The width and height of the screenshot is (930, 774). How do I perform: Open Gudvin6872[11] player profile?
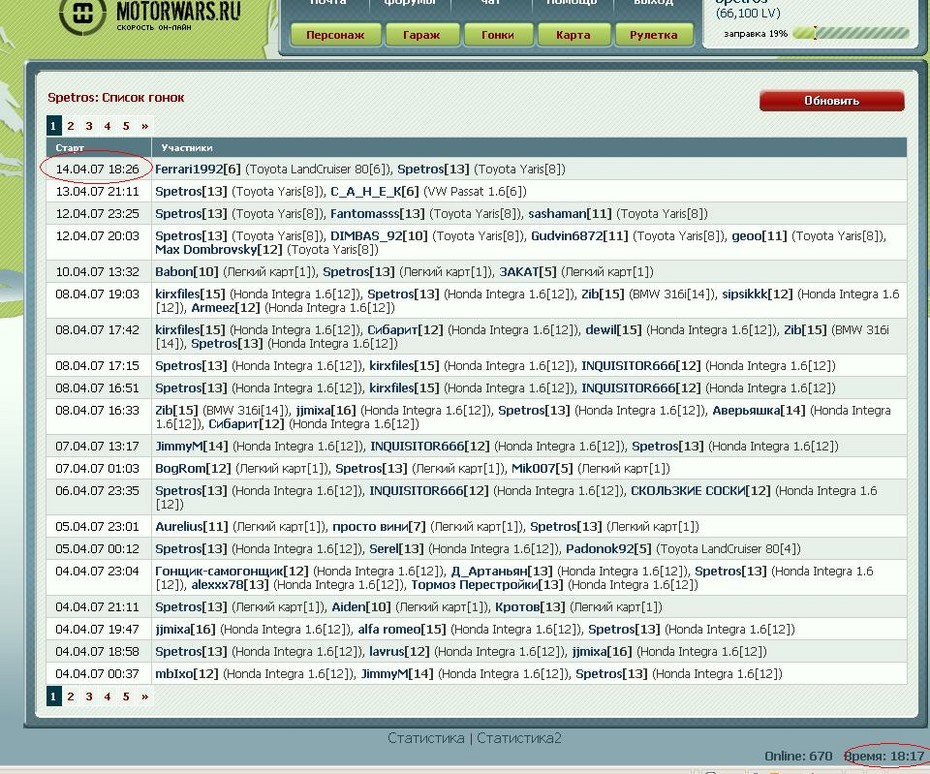click(579, 236)
